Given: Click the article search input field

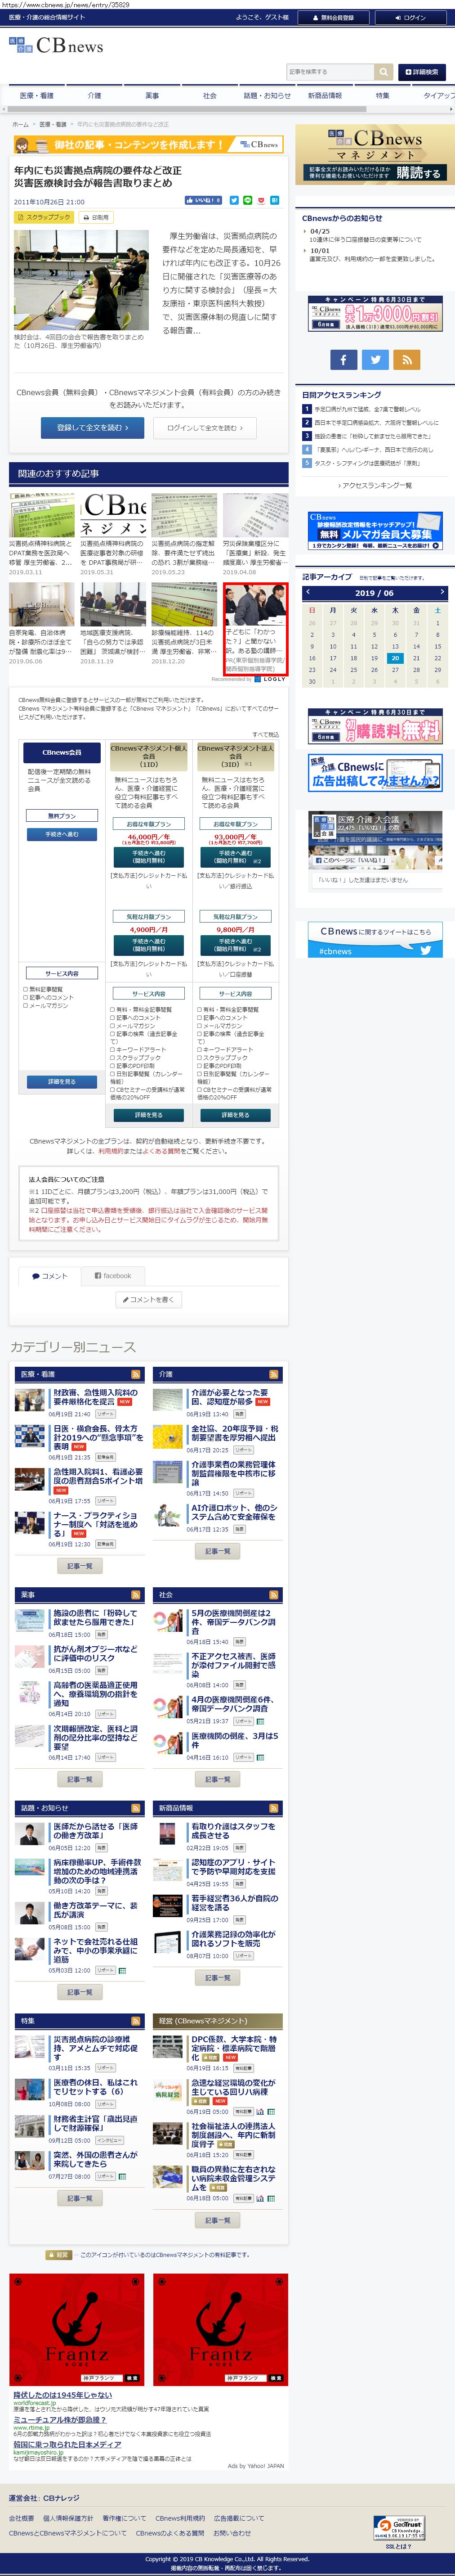Looking at the screenshot, I should click(330, 72).
